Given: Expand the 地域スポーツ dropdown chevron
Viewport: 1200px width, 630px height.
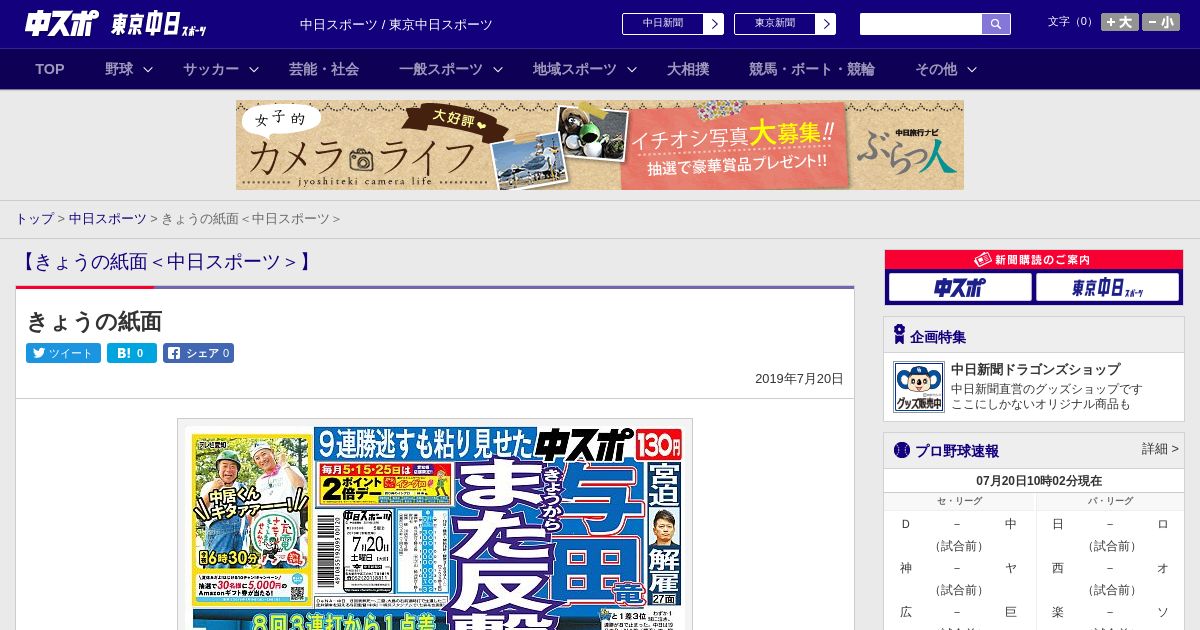Looking at the screenshot, I should (x=632, y=69).
